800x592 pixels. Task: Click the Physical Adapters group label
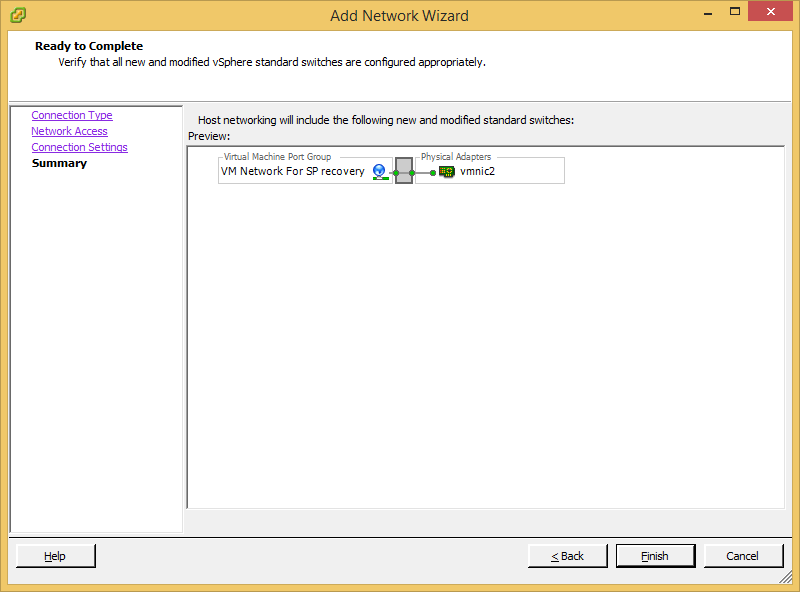tap(456, 157)
